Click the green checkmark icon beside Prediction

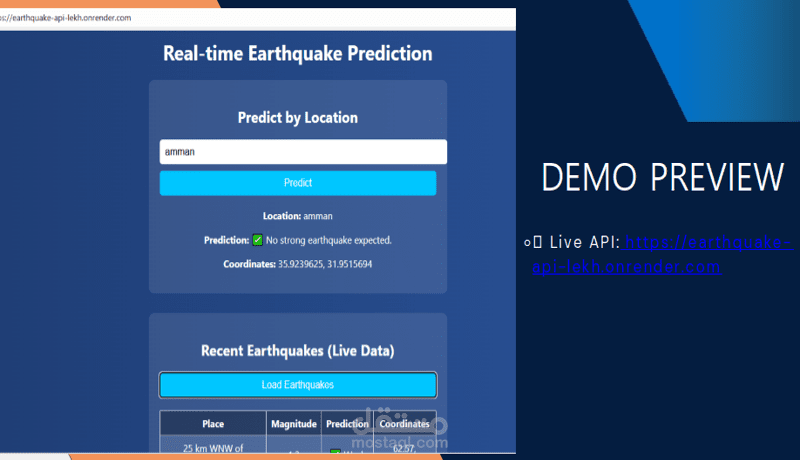pos(258,240)
